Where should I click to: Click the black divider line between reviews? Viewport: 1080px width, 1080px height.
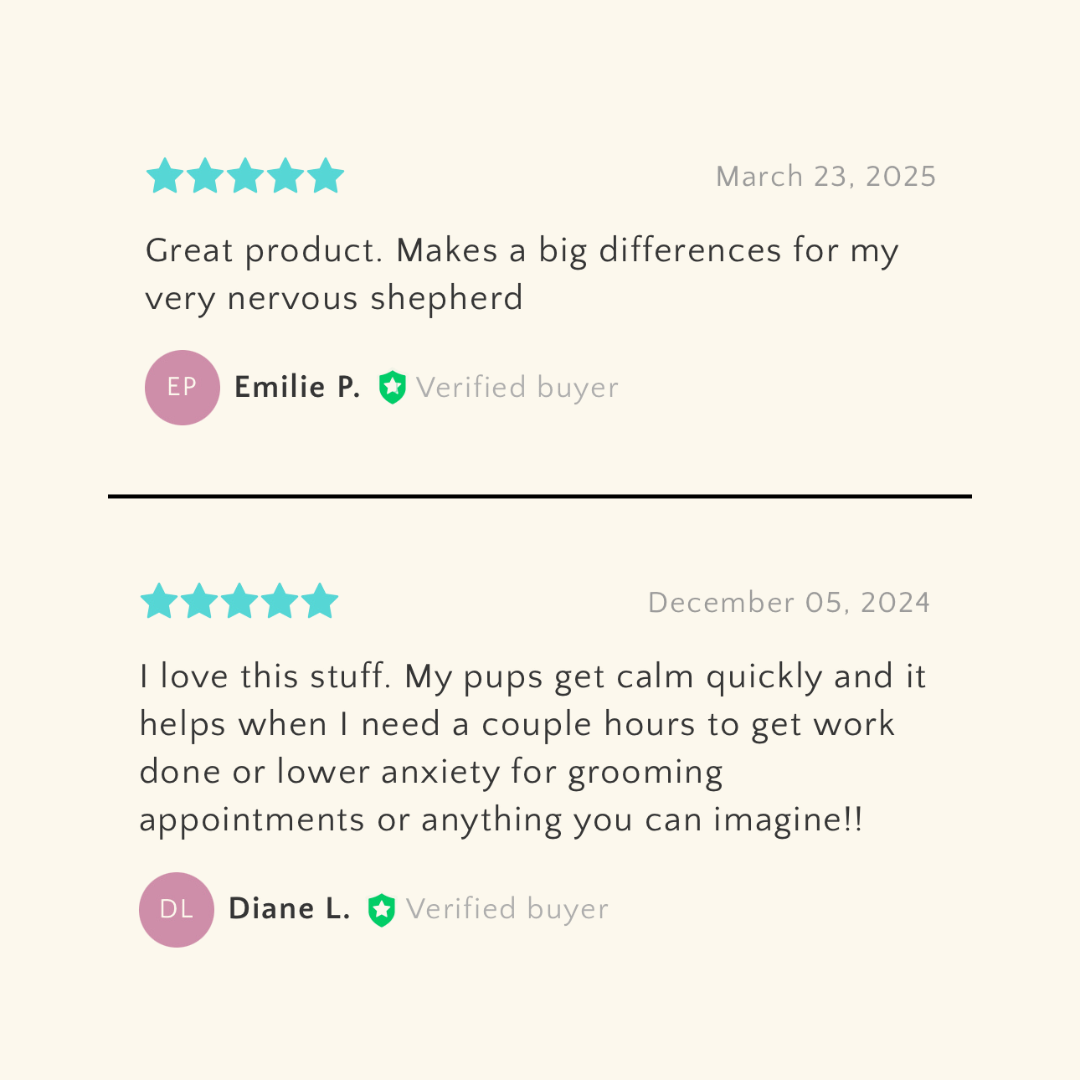[x=540, y=496]
